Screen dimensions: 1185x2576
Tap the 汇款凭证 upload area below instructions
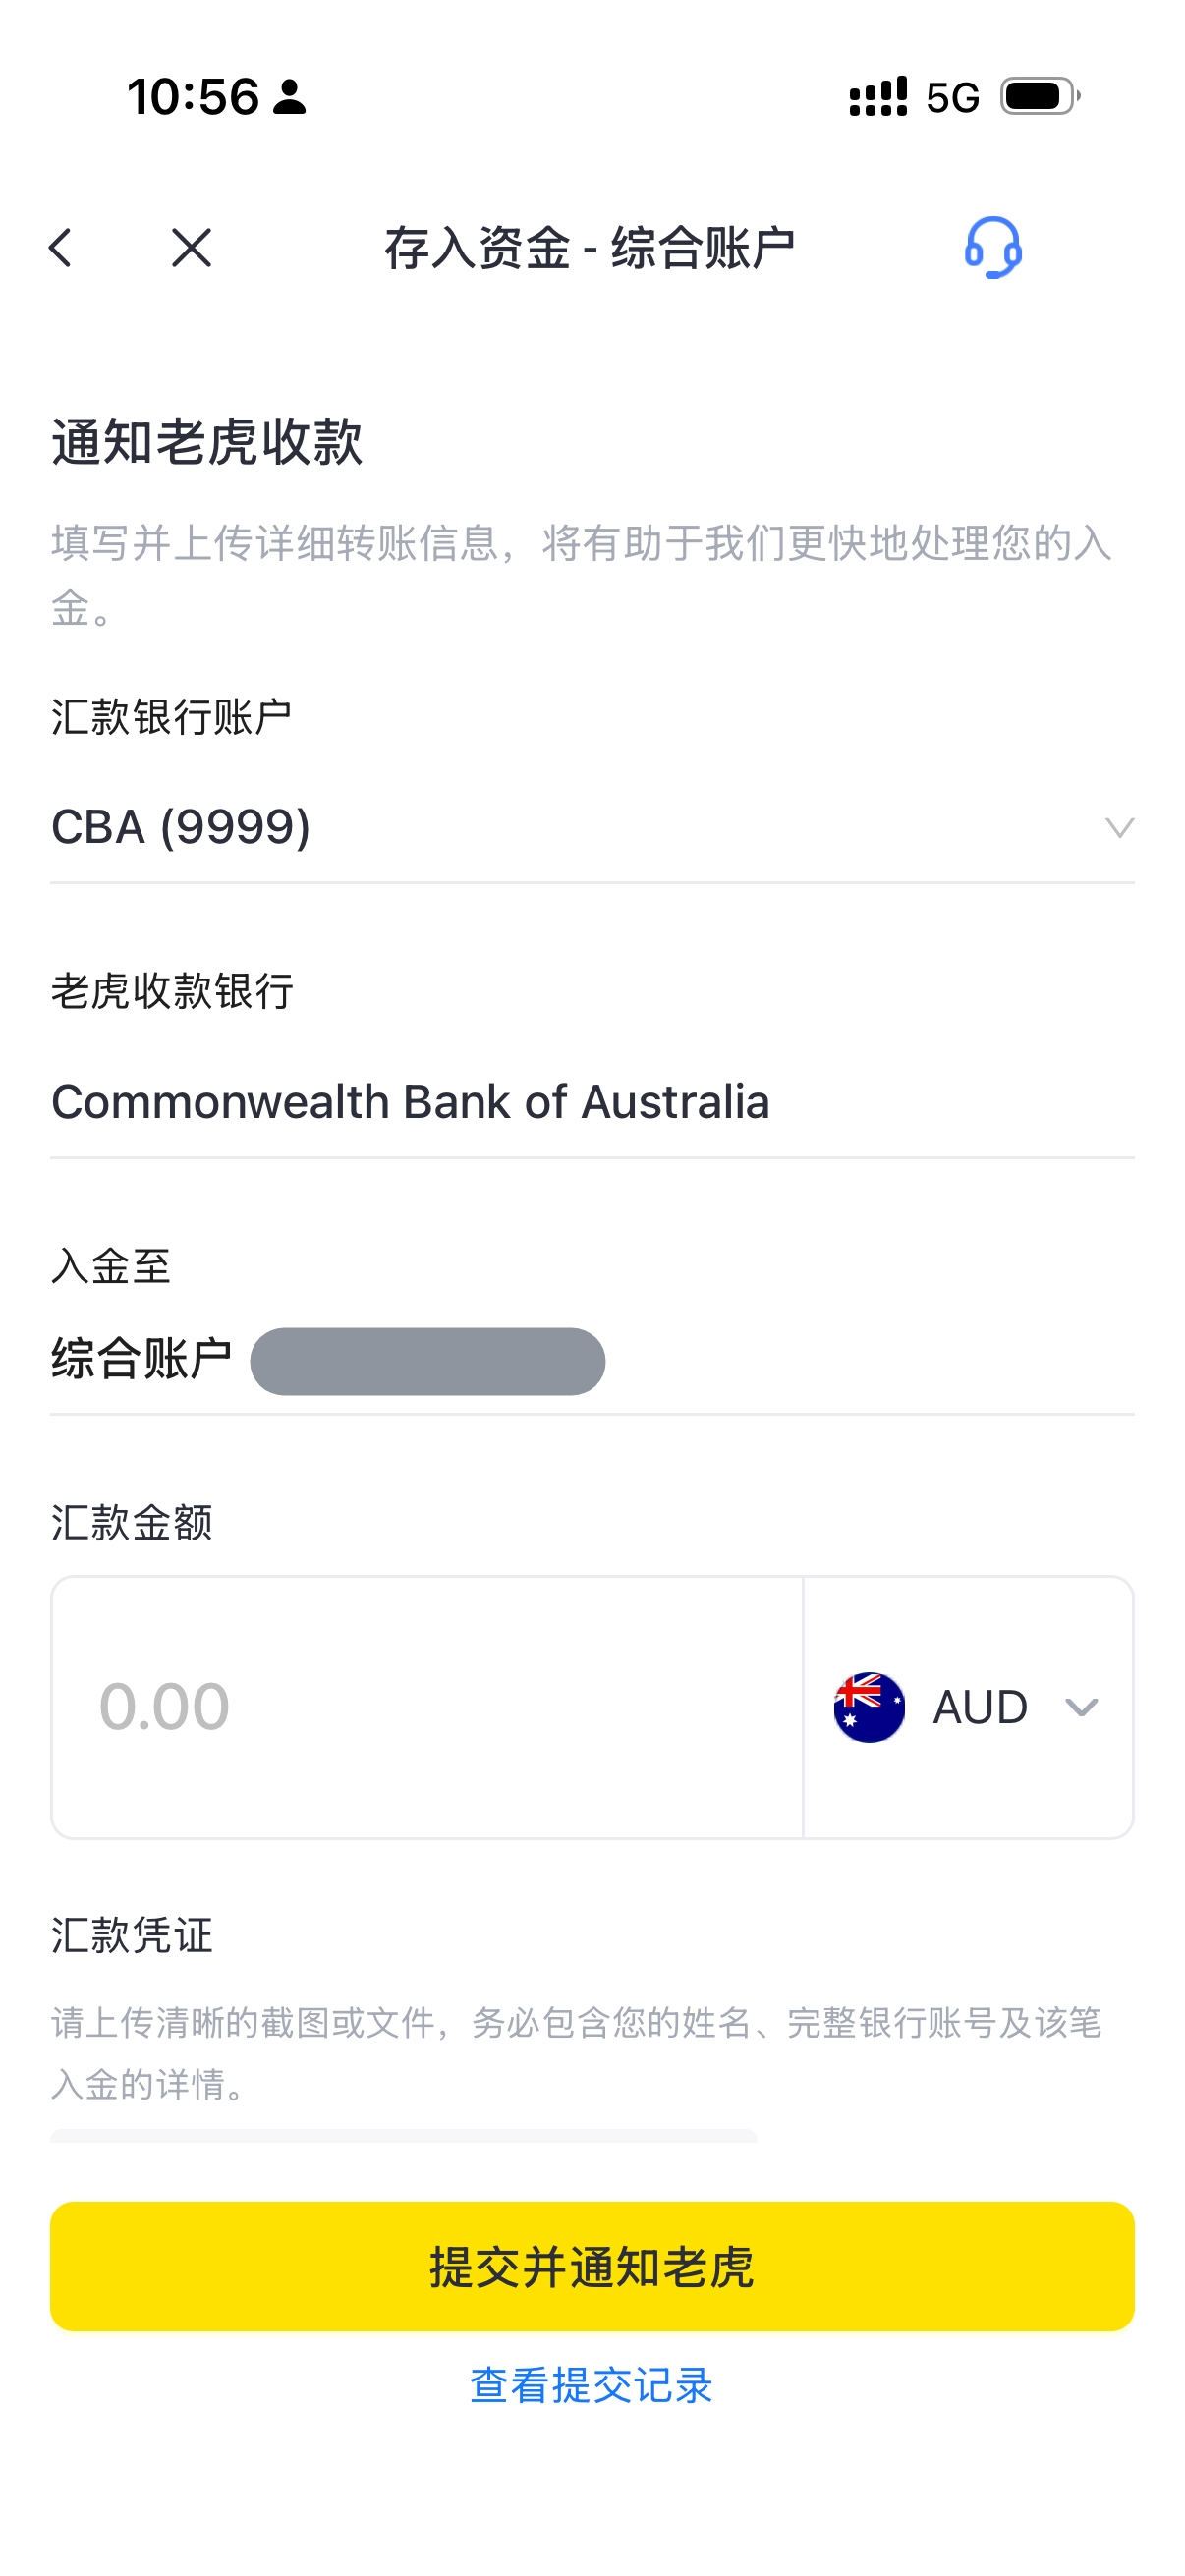point(404,2135)
